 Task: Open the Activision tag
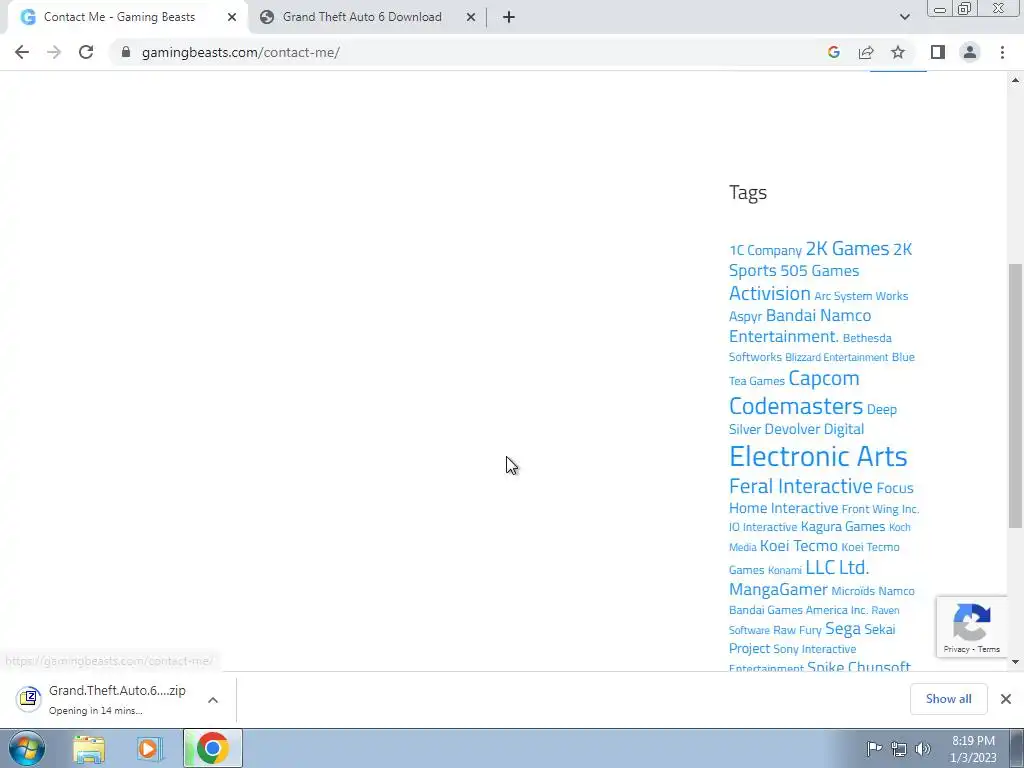[x=769, y=293]
